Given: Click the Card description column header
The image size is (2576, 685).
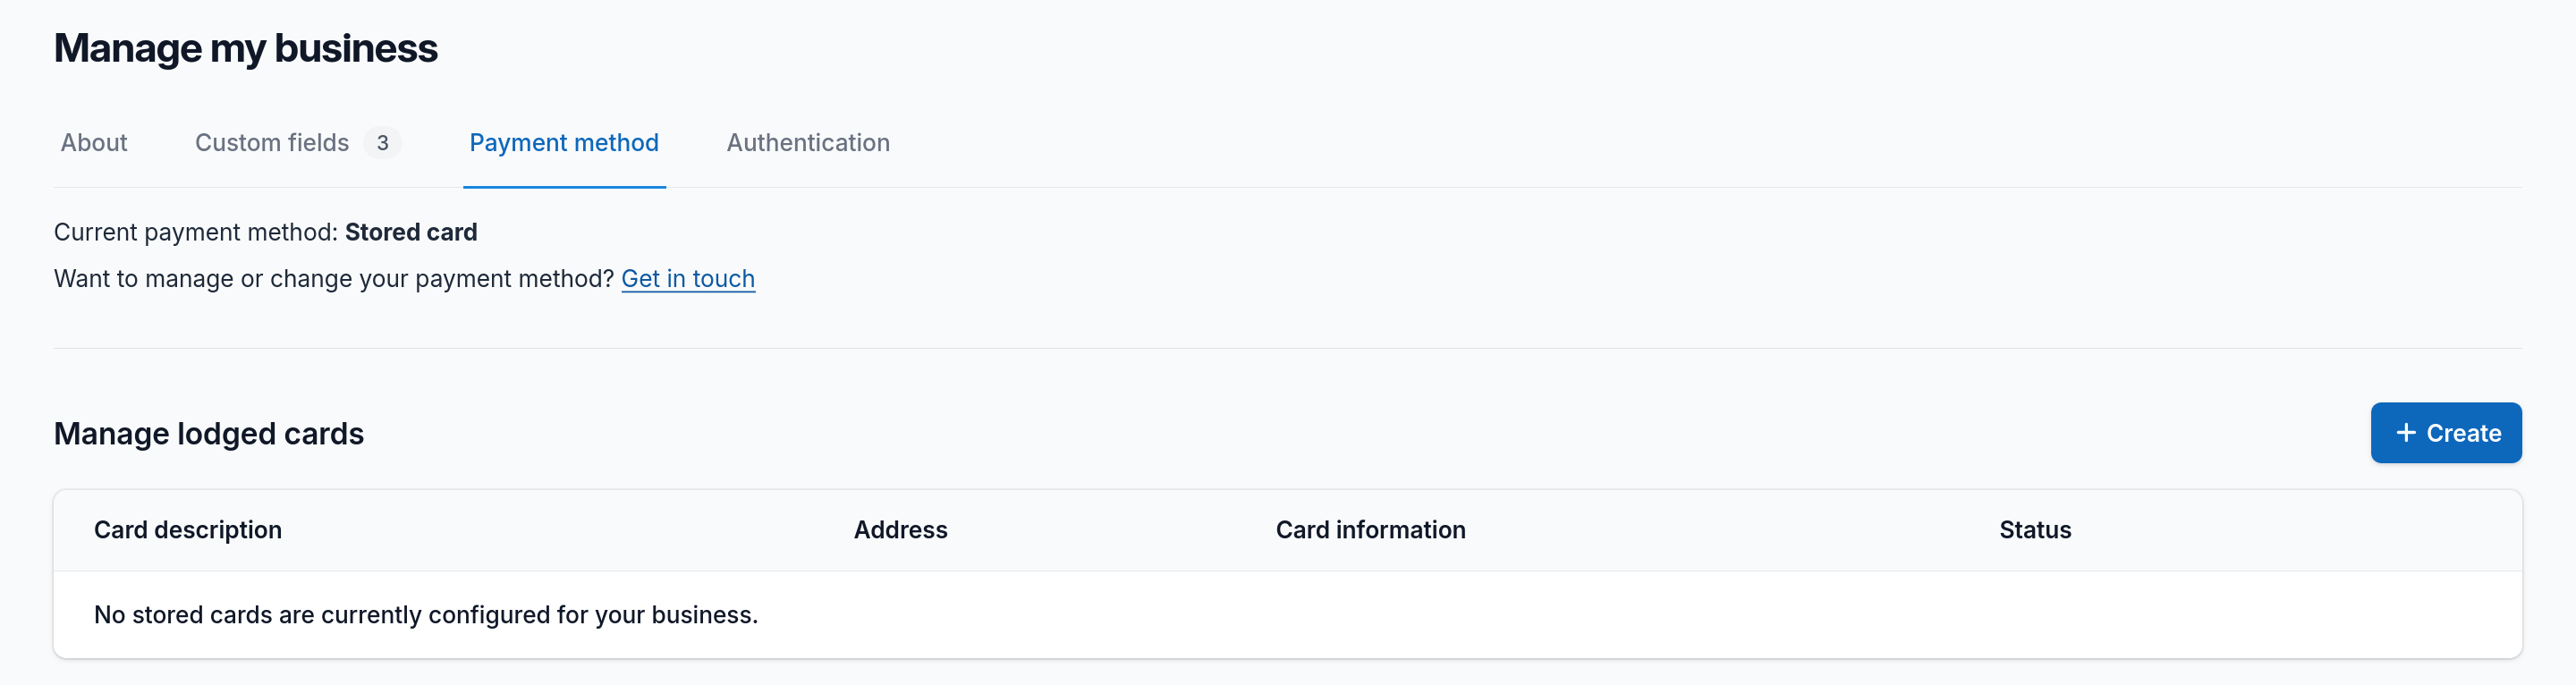Looking at the screenshot, I should pos(188,530).
